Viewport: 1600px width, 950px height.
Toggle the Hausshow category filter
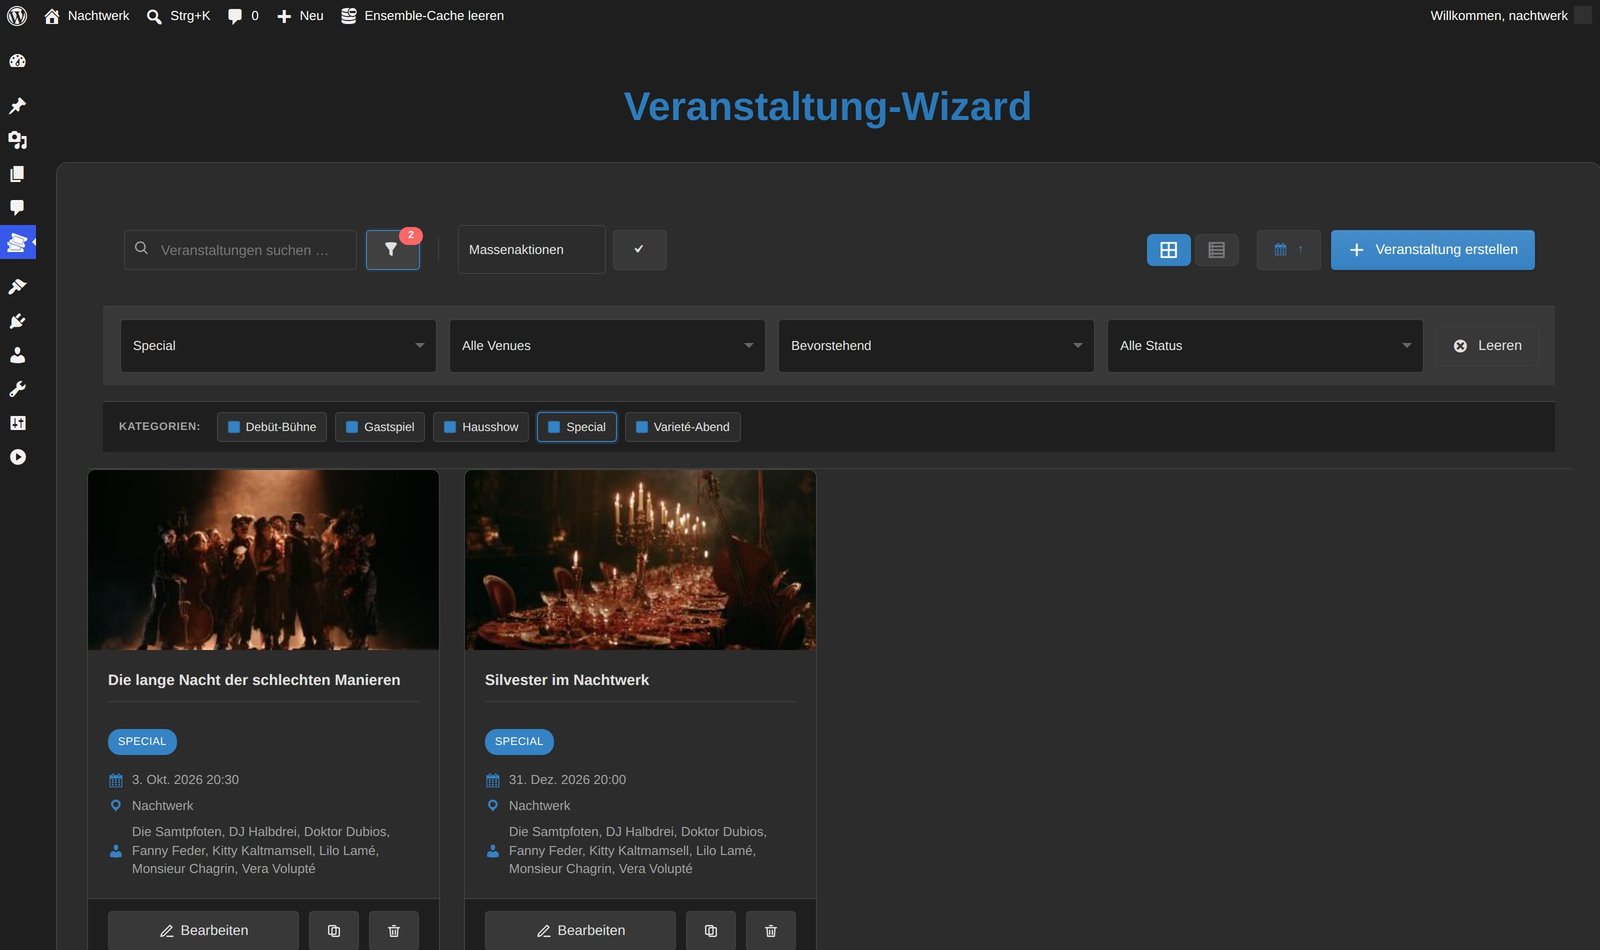click(481, 427)
